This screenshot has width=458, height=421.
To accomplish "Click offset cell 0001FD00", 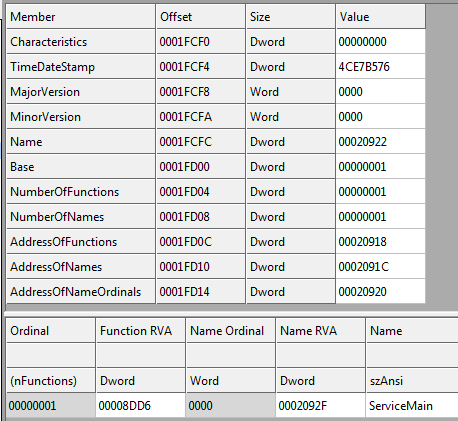I will coord(201,167).
